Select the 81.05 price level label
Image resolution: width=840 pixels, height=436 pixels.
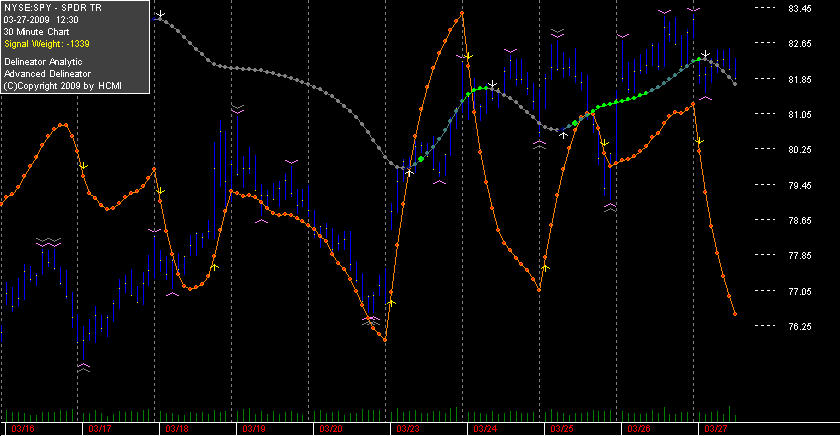tap(800, 115)
